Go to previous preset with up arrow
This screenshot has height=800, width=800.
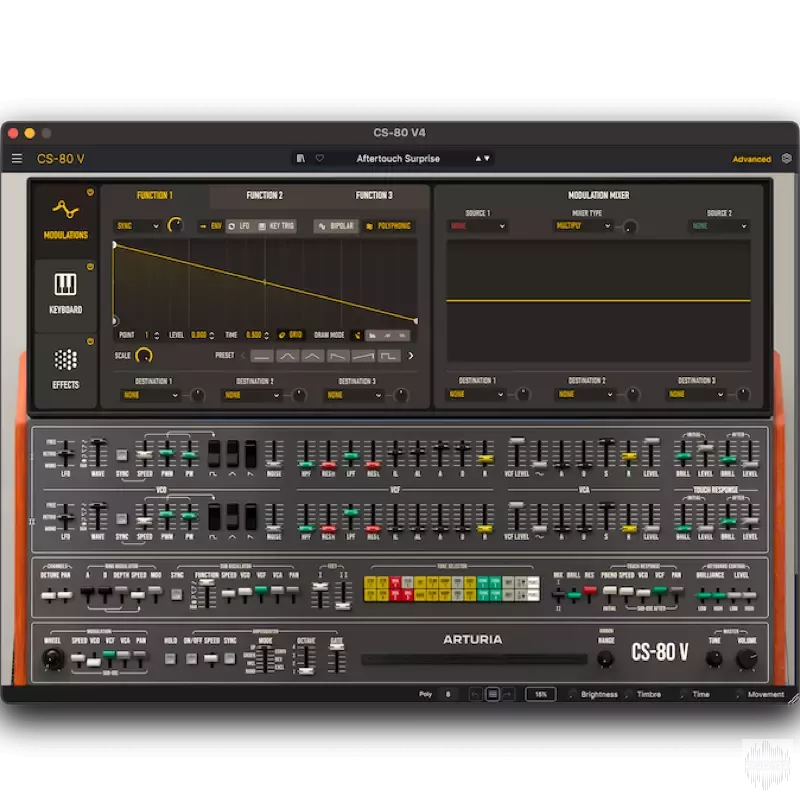tap(478, 159)
